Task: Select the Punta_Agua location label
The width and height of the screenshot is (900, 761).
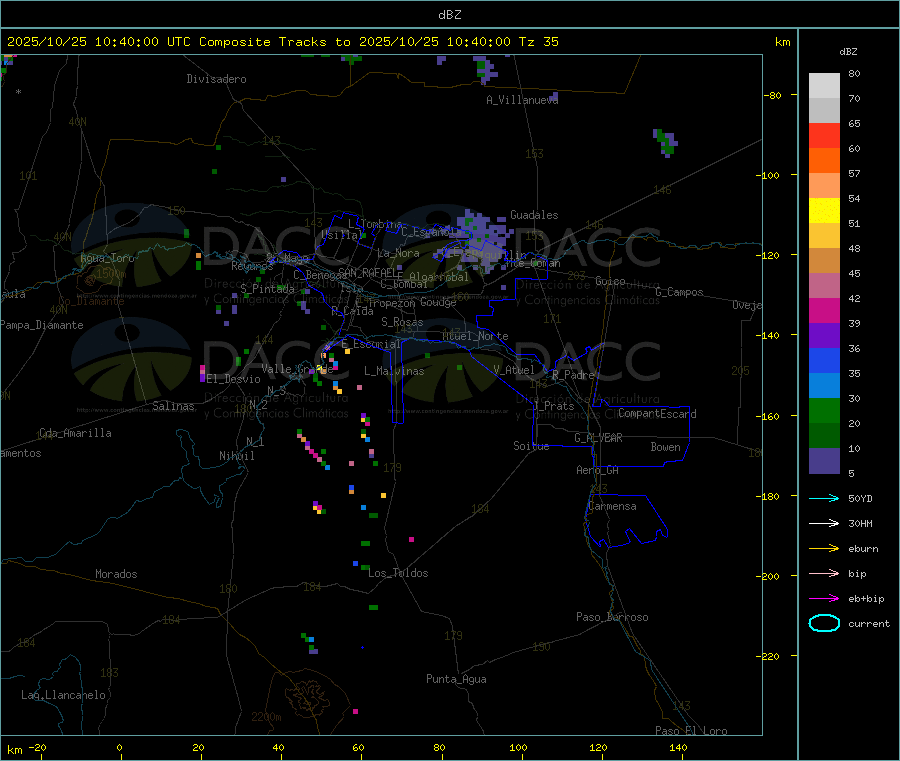Action: (456, 679)
